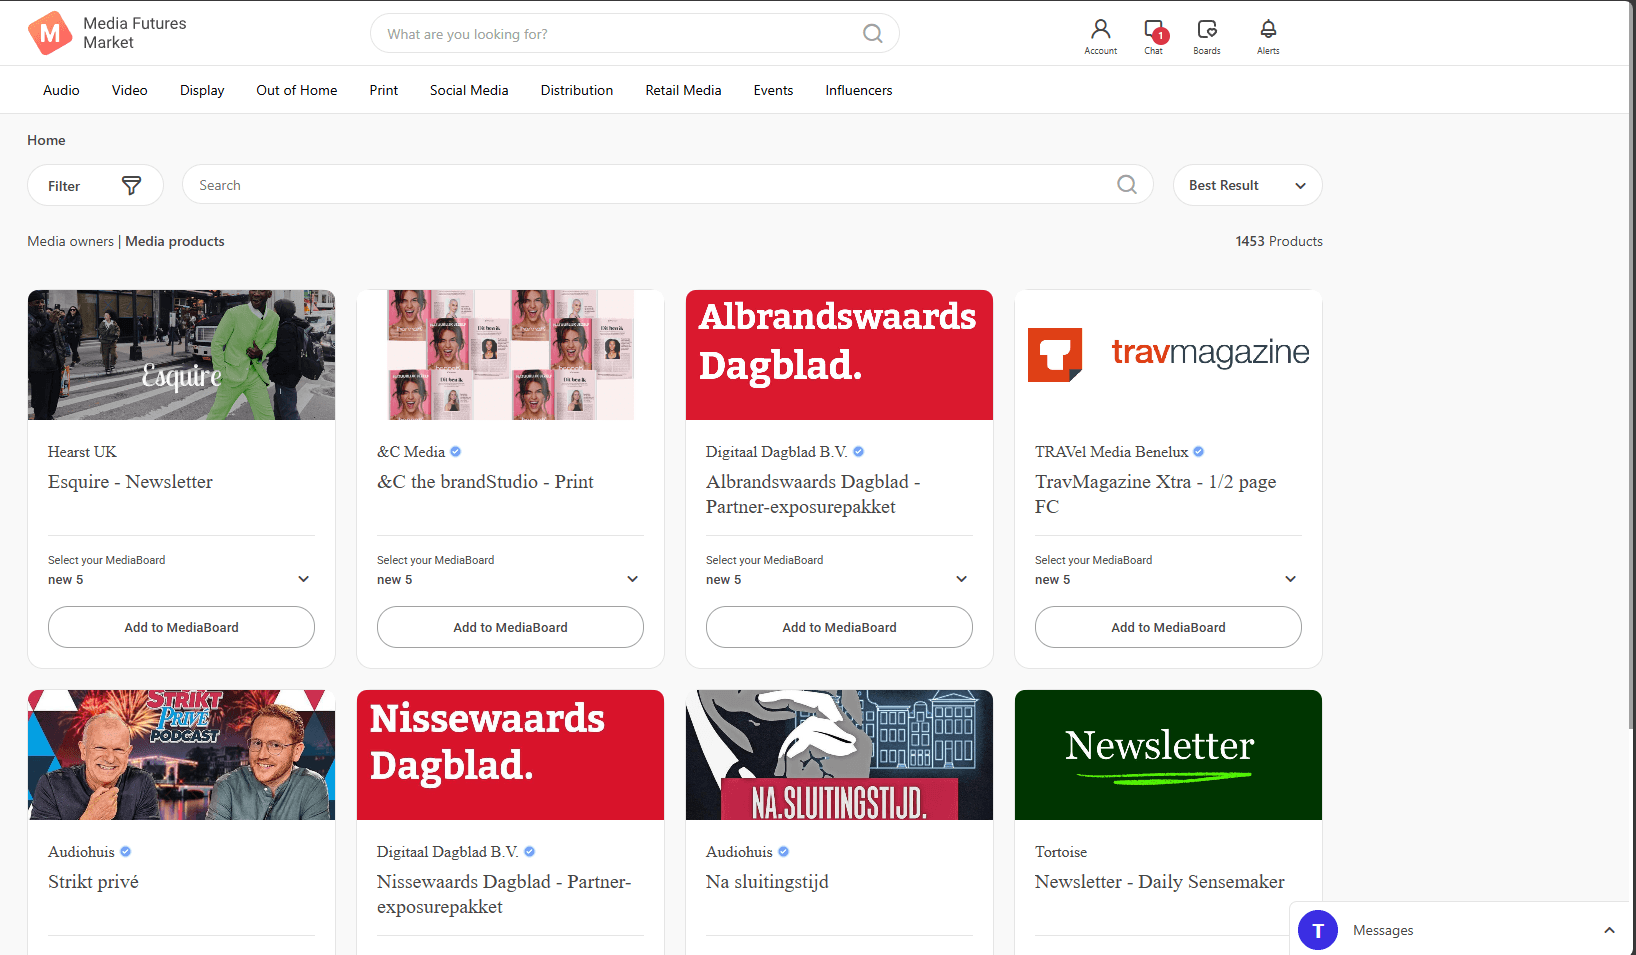Click the Media Futures Market logo
This screenshot has width=1636, height=955.
tap(50, 33)
